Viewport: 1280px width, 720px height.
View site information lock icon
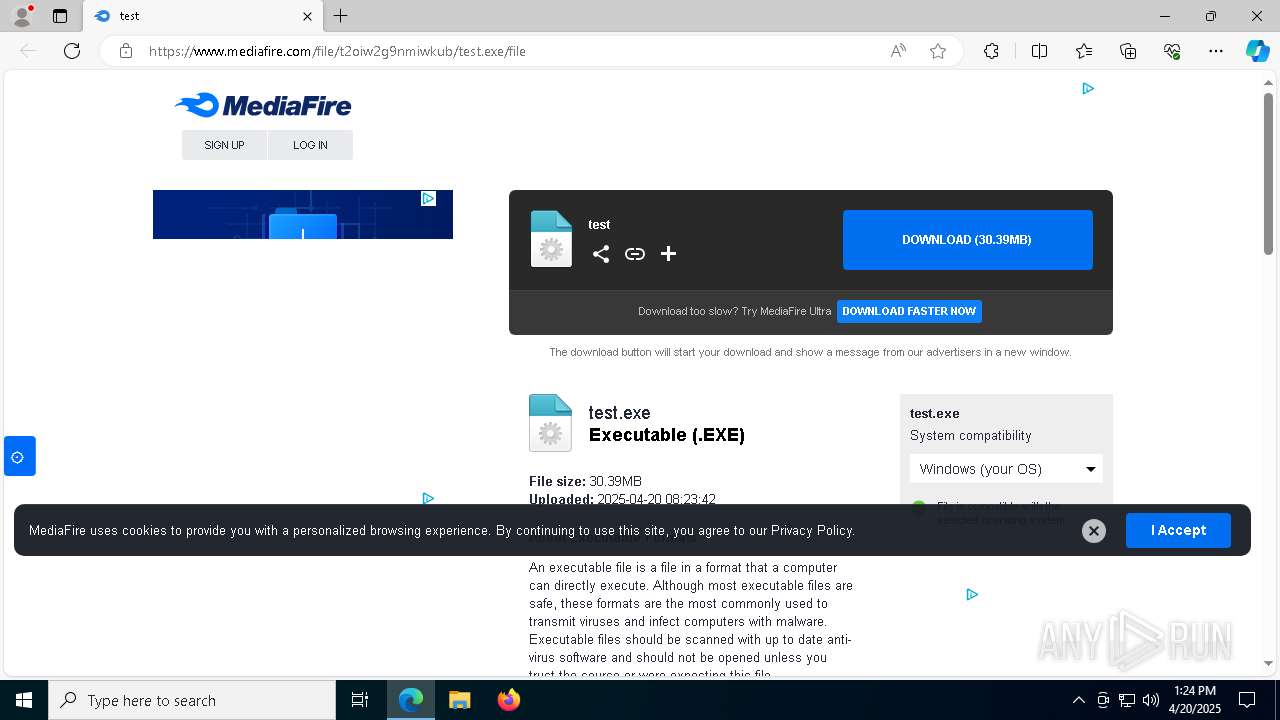coord(125,51)
